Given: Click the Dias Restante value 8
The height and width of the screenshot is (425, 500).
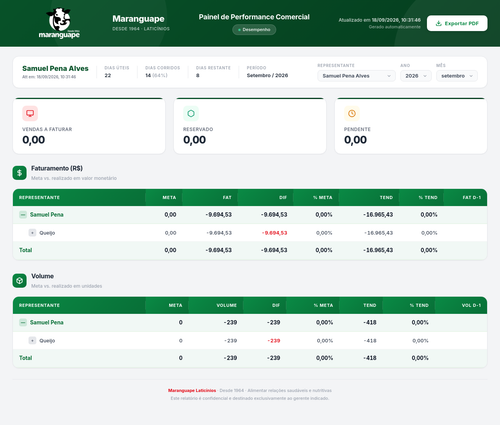Looking at the screenshot, I should (x=198, y=75).
